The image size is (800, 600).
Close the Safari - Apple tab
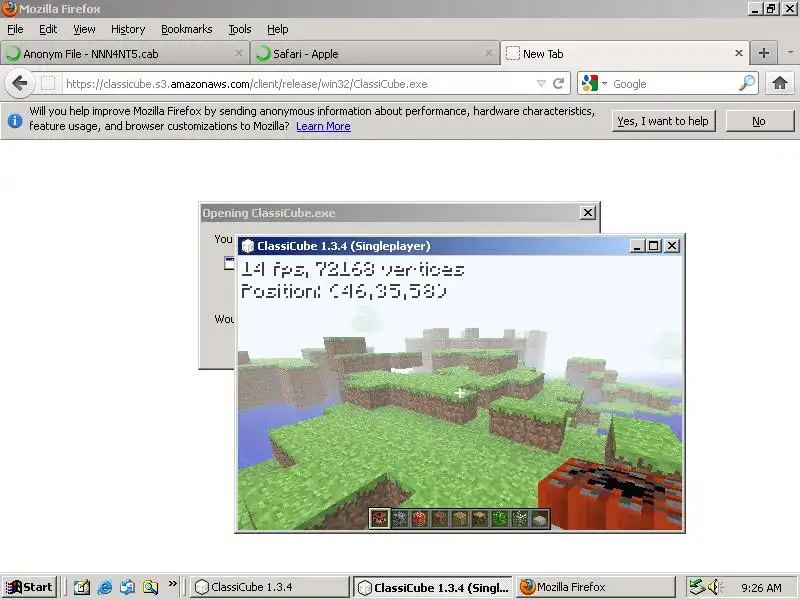click(488, 53)
